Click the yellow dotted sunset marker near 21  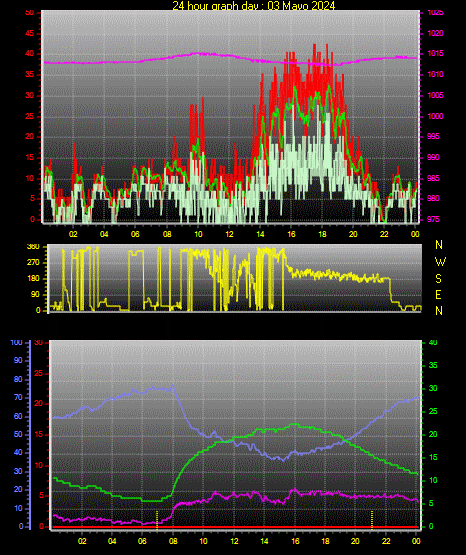click(x=372, y=520)
